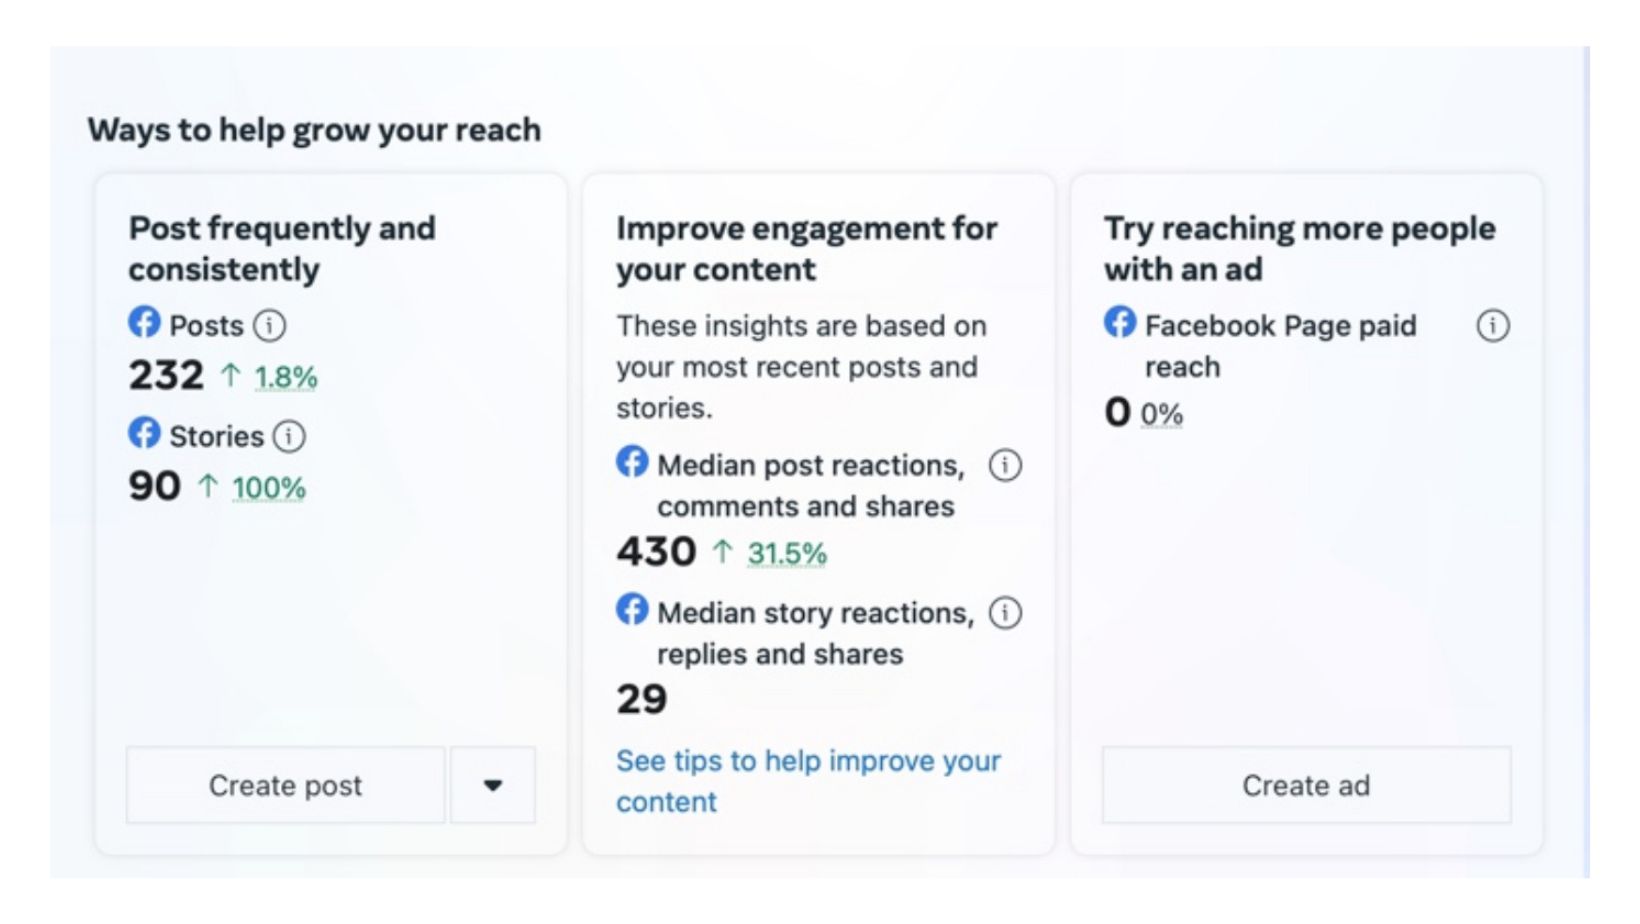
Task: Click the 430 median reactions value
Action: pyautogui.click(x=656, y=552)
